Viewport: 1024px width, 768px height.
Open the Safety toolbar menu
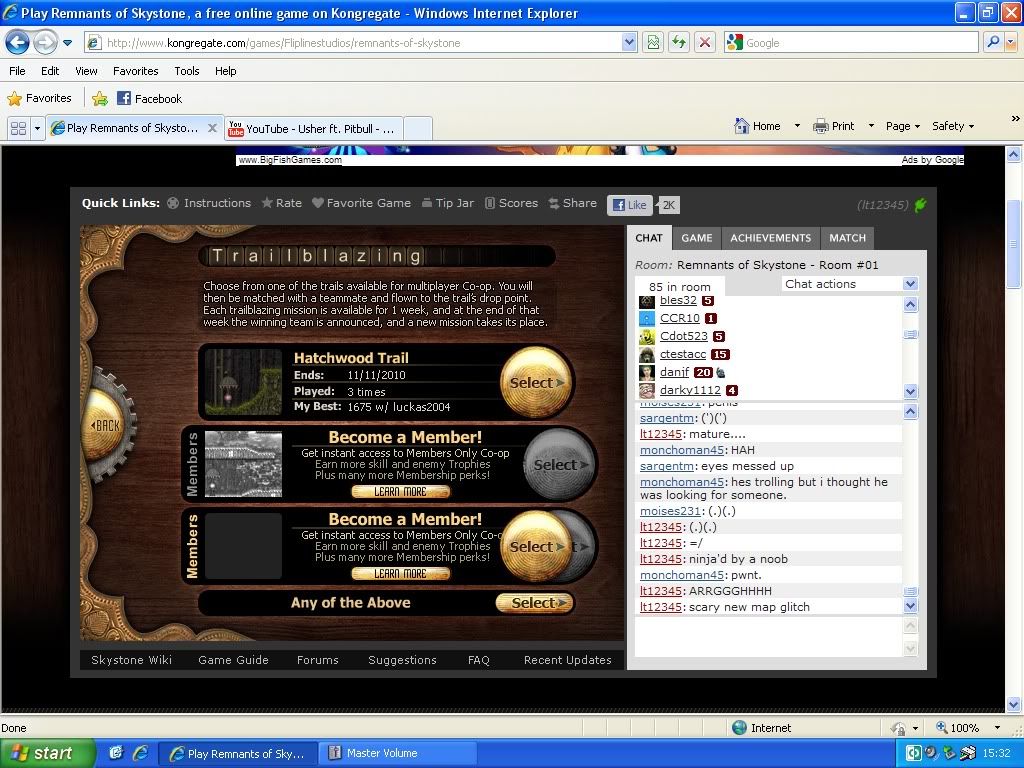point(953,126)
